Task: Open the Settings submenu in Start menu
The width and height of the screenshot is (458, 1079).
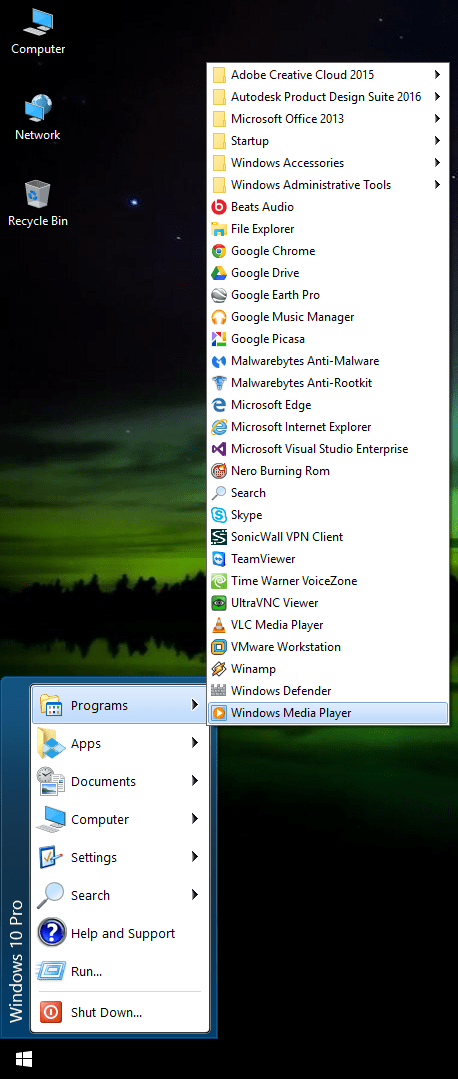Action: pyautogui.click(x=120, y=857)
